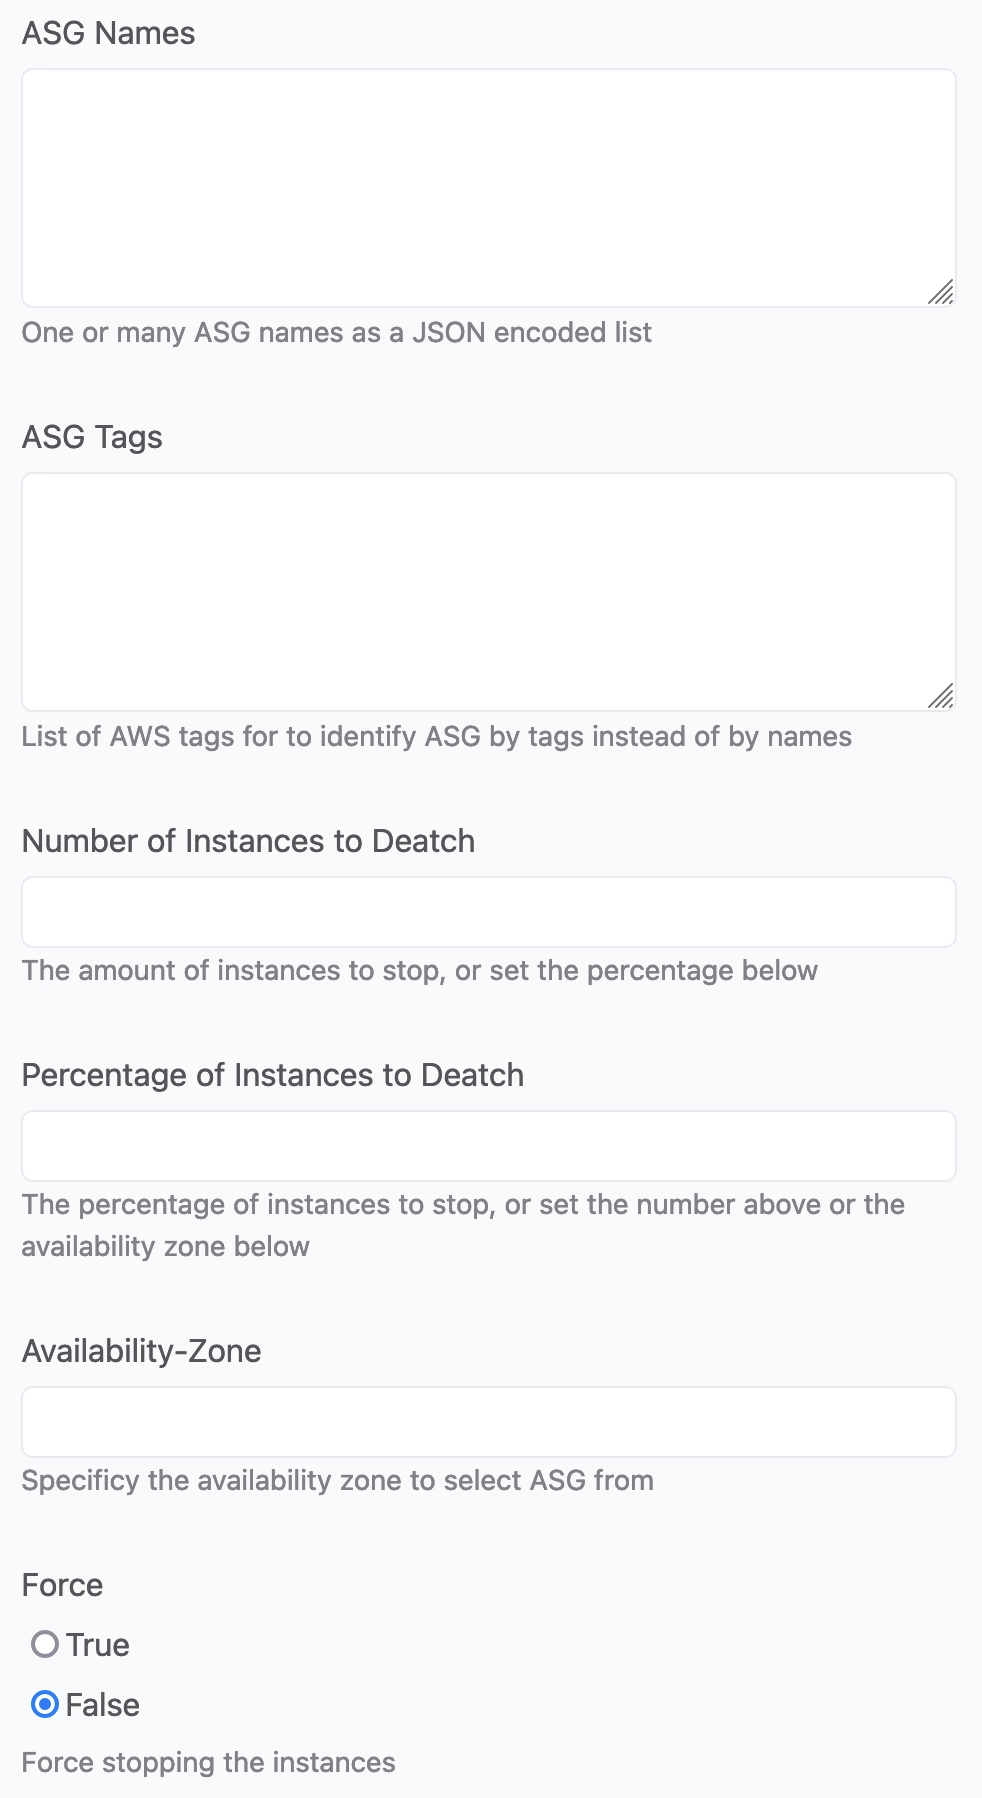The image size is (982, 1798).
Task: Select the False radio button under Force
Action: tap(45, 1704)
